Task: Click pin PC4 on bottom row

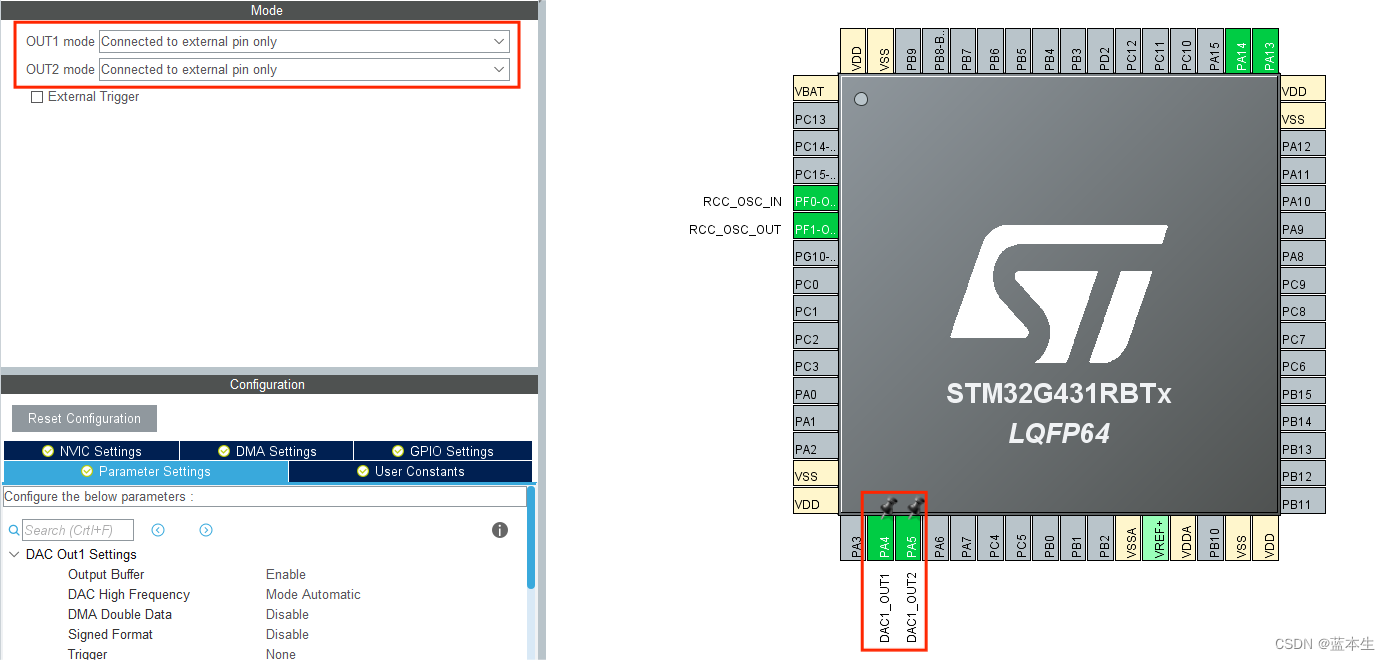Action: click(x=993, y=537)
